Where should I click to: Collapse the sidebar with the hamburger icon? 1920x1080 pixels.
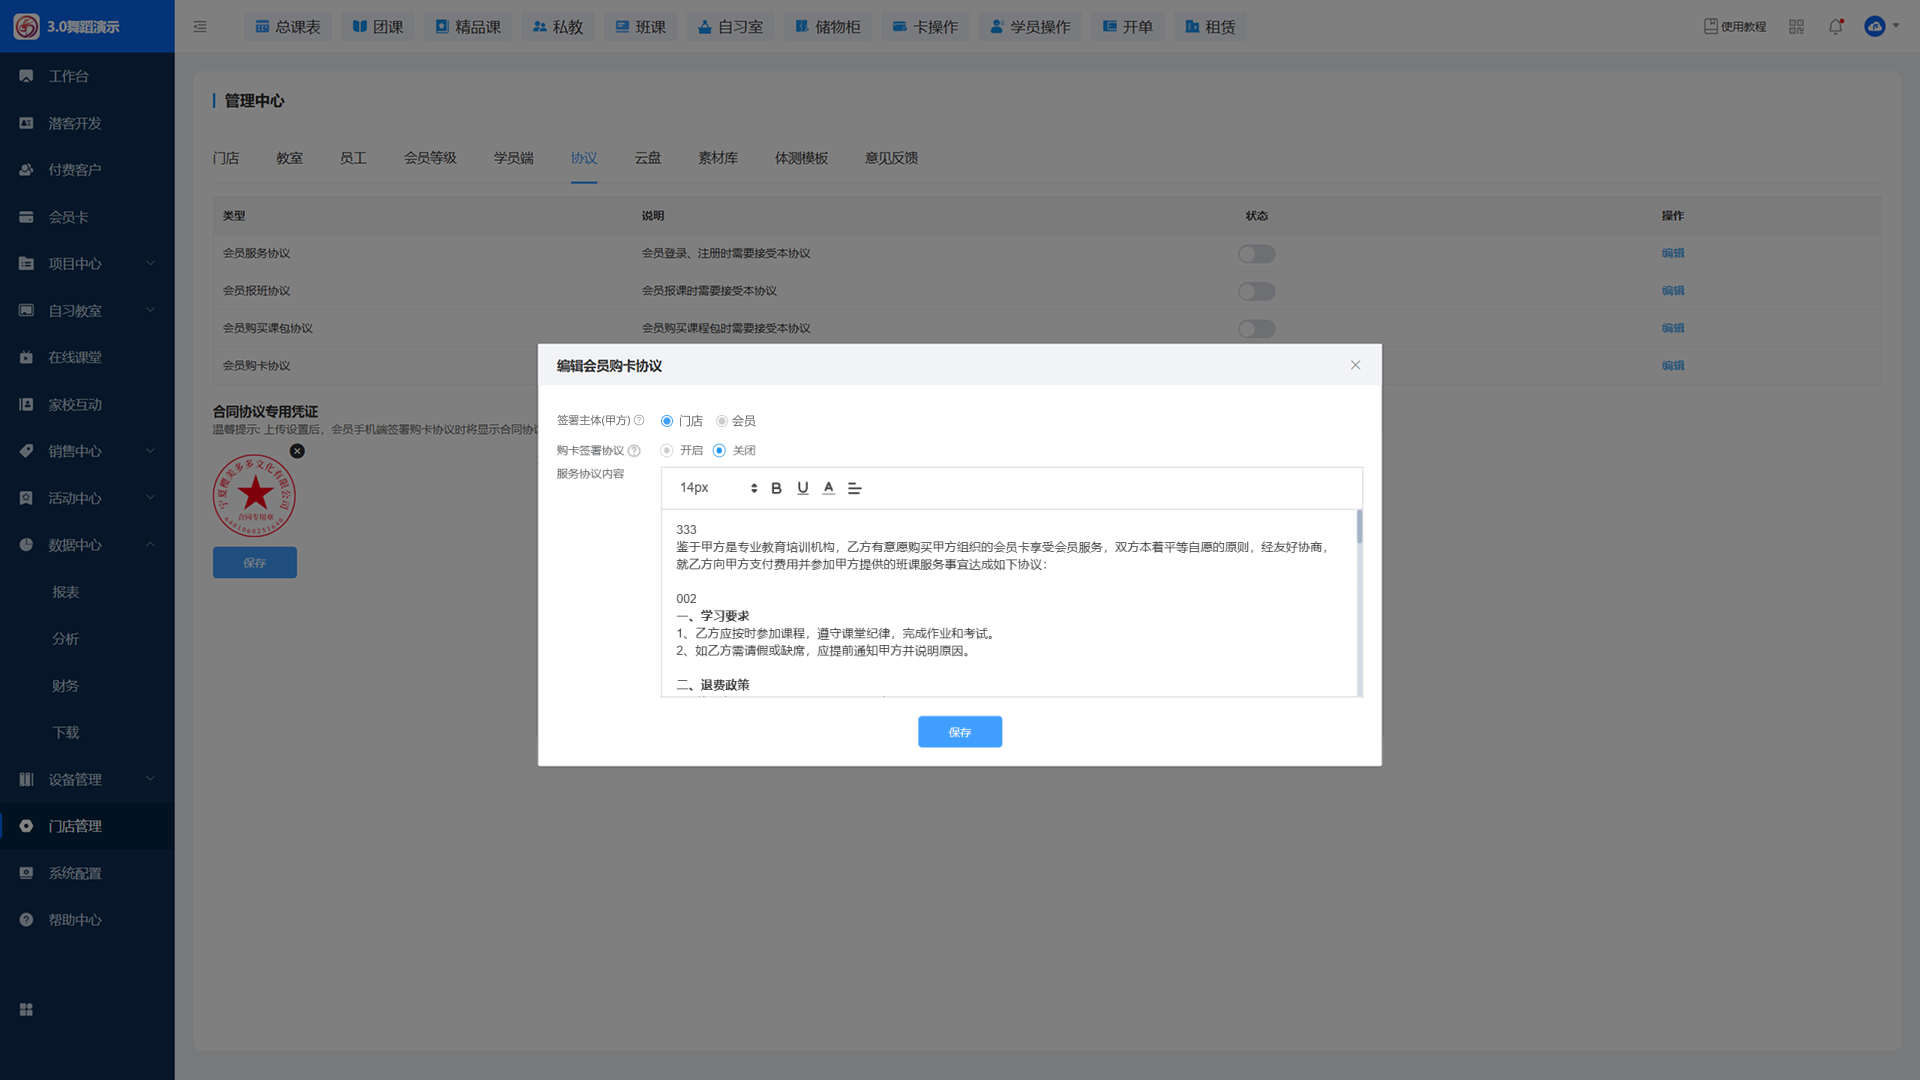[x=200, y=27]
